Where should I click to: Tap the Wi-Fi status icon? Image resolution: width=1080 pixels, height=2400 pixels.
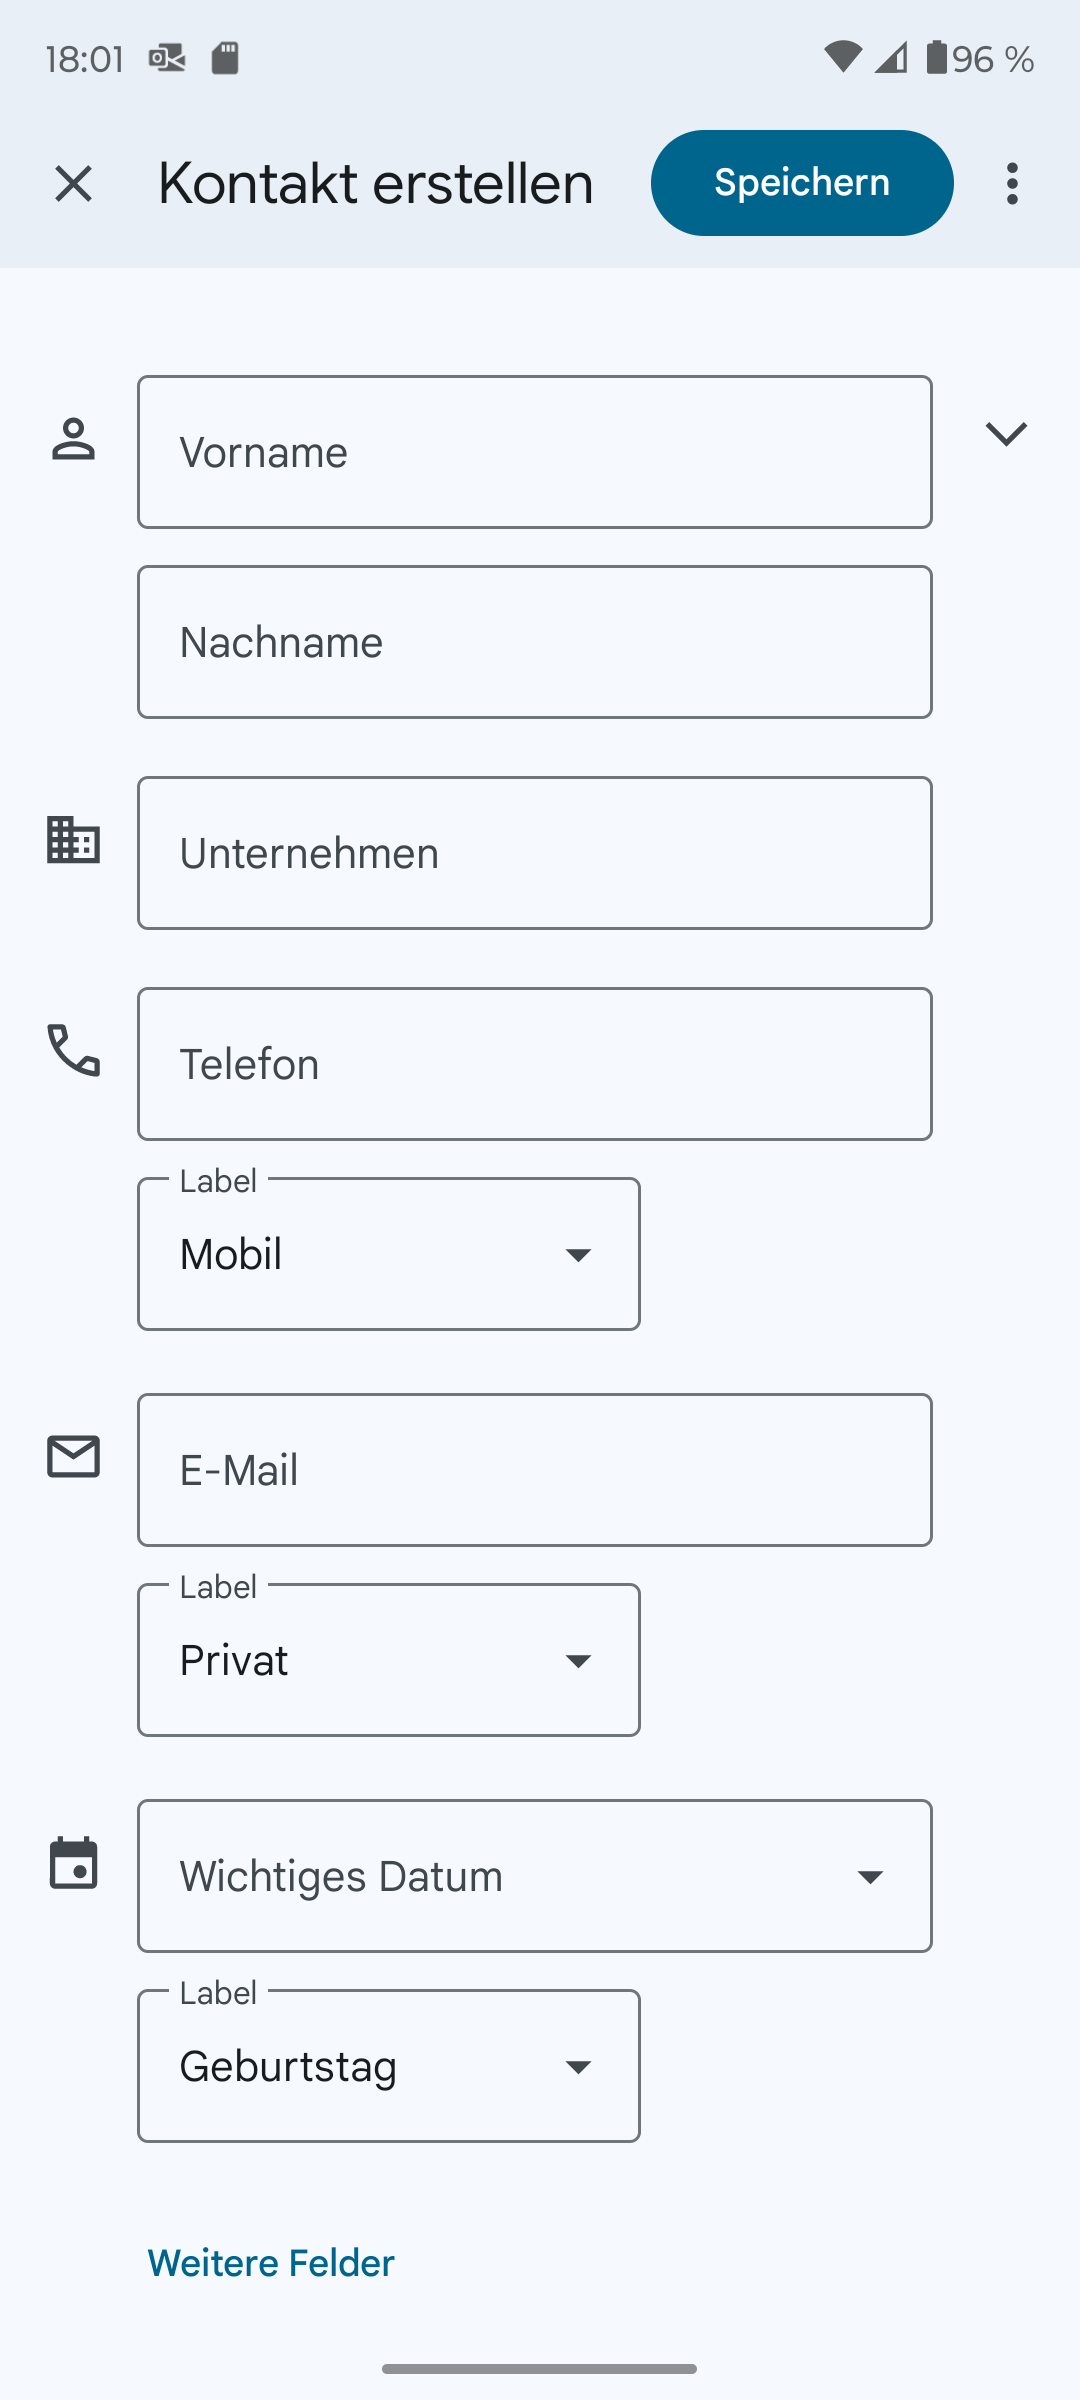[842, 58]
